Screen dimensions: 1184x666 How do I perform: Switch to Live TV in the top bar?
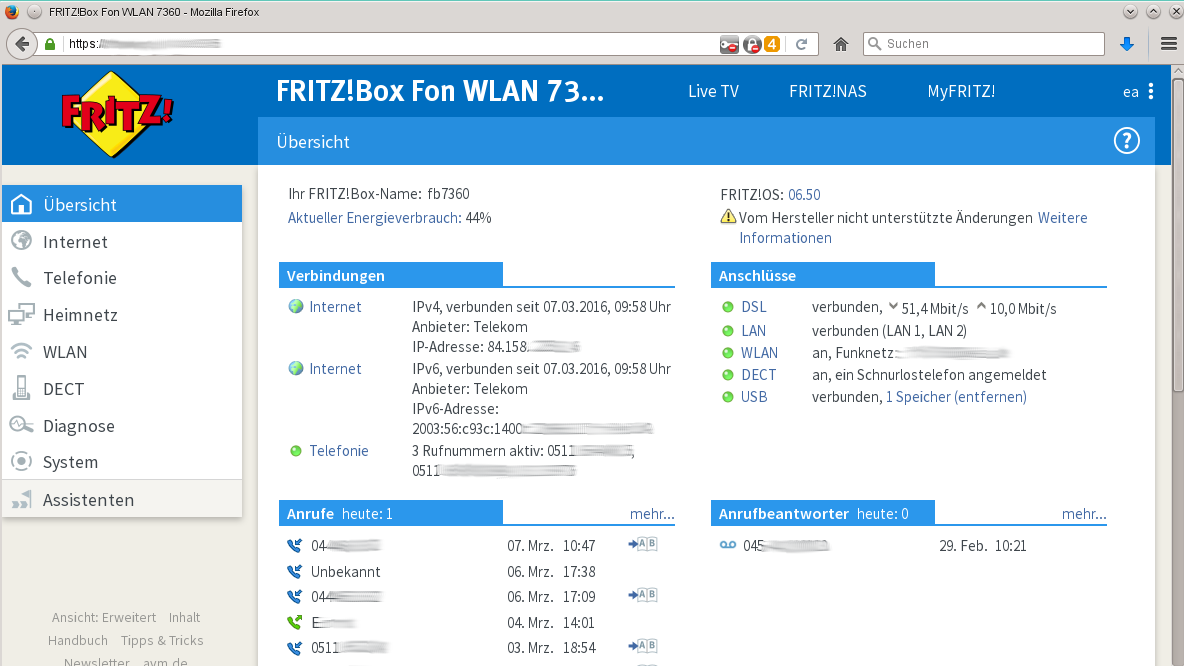point(714,91)
